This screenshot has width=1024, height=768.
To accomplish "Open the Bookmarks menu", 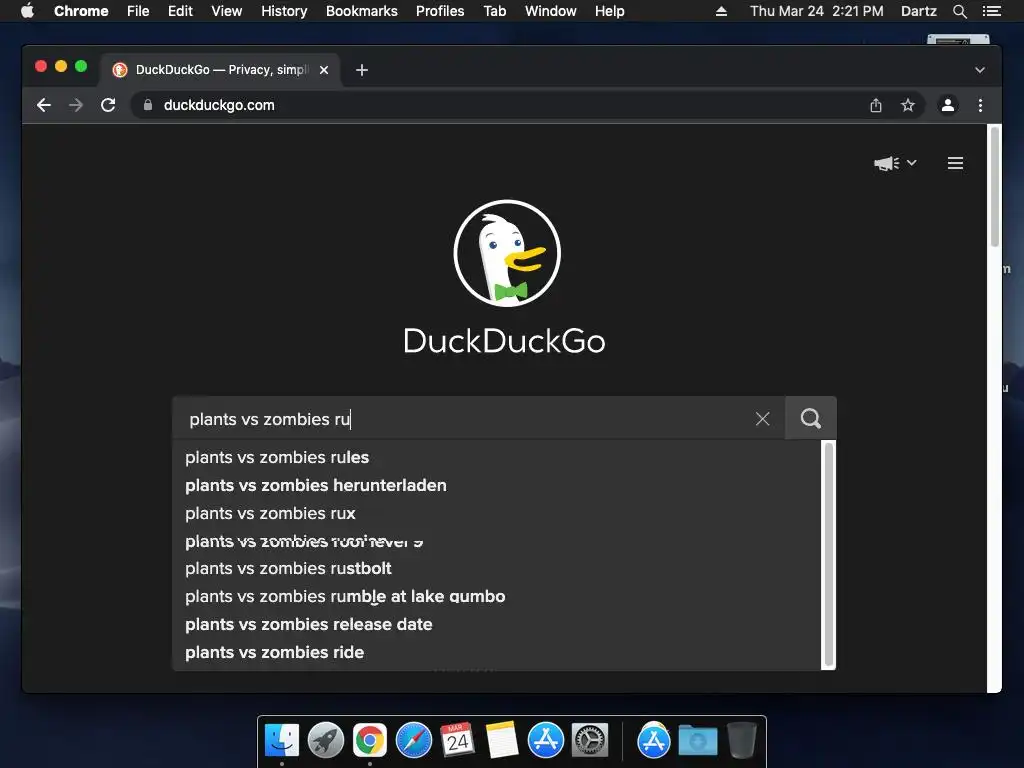I will click(362, 11).
